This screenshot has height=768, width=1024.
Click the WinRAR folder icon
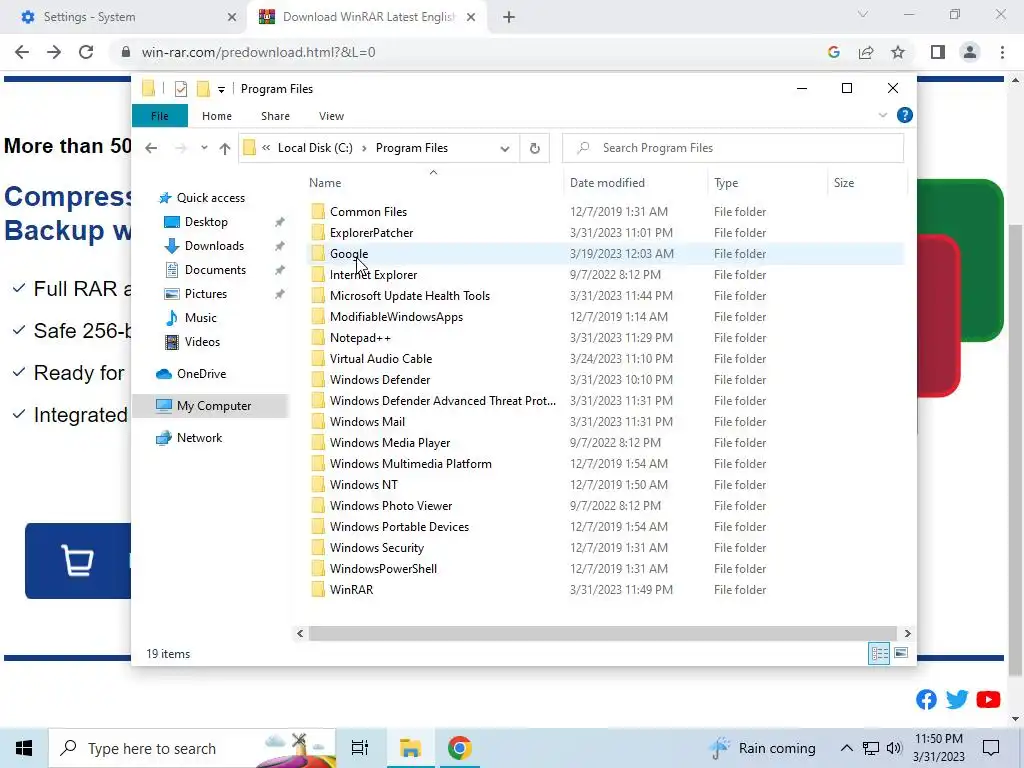pyautogui.click(x=318, y=590)
